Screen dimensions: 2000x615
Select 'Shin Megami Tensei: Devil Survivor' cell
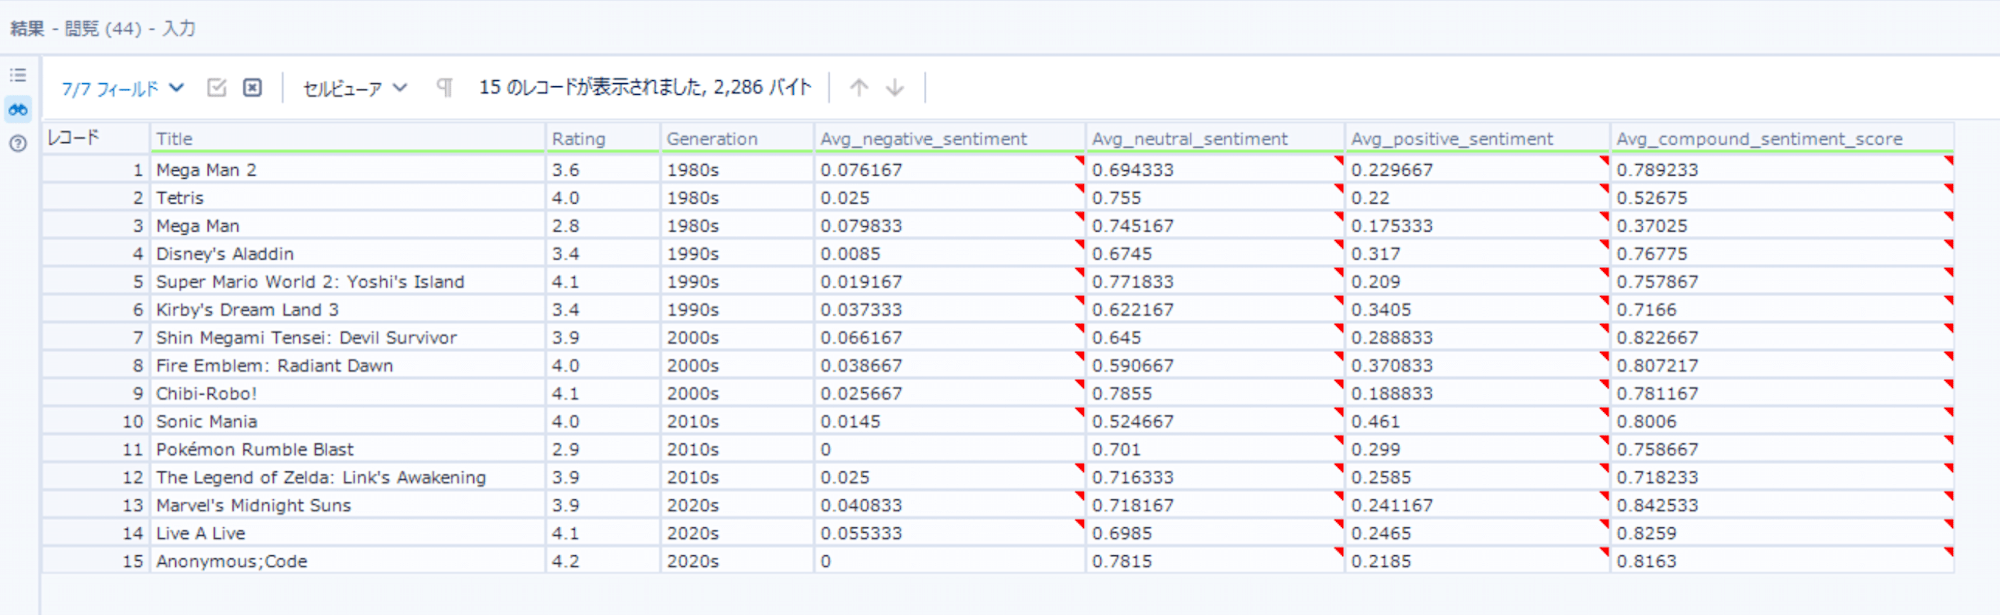click(x=348, y=338)
